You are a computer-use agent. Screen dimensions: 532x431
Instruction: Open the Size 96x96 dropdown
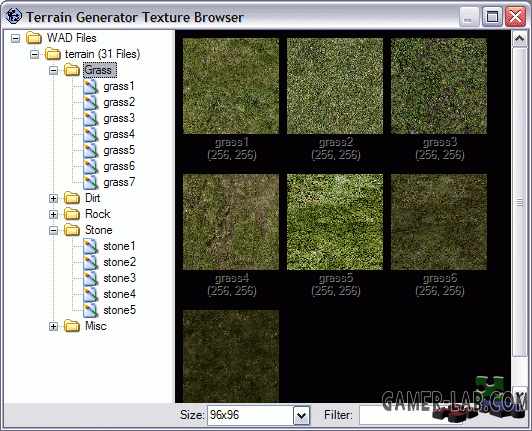click(x=302, y=415)
